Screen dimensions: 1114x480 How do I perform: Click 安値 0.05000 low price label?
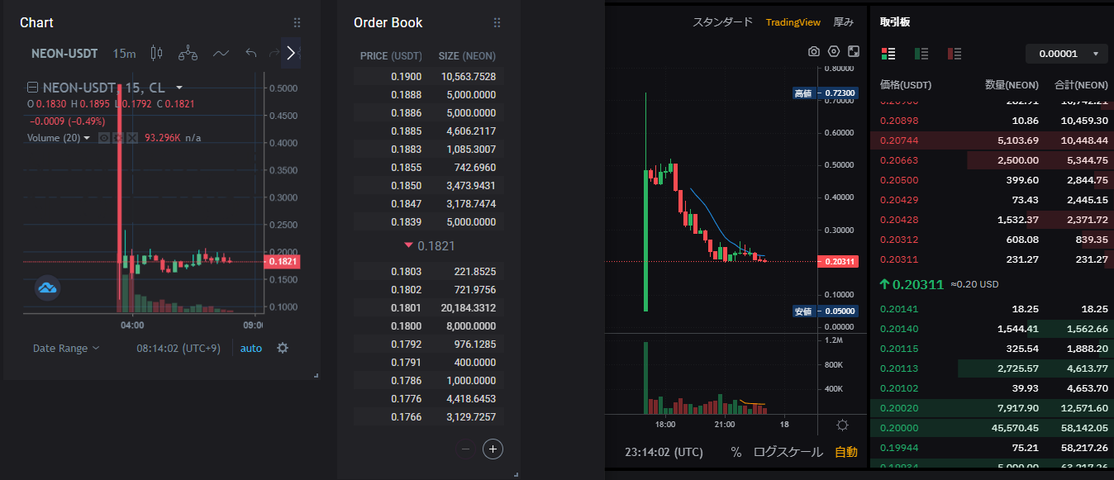[826, 311]
